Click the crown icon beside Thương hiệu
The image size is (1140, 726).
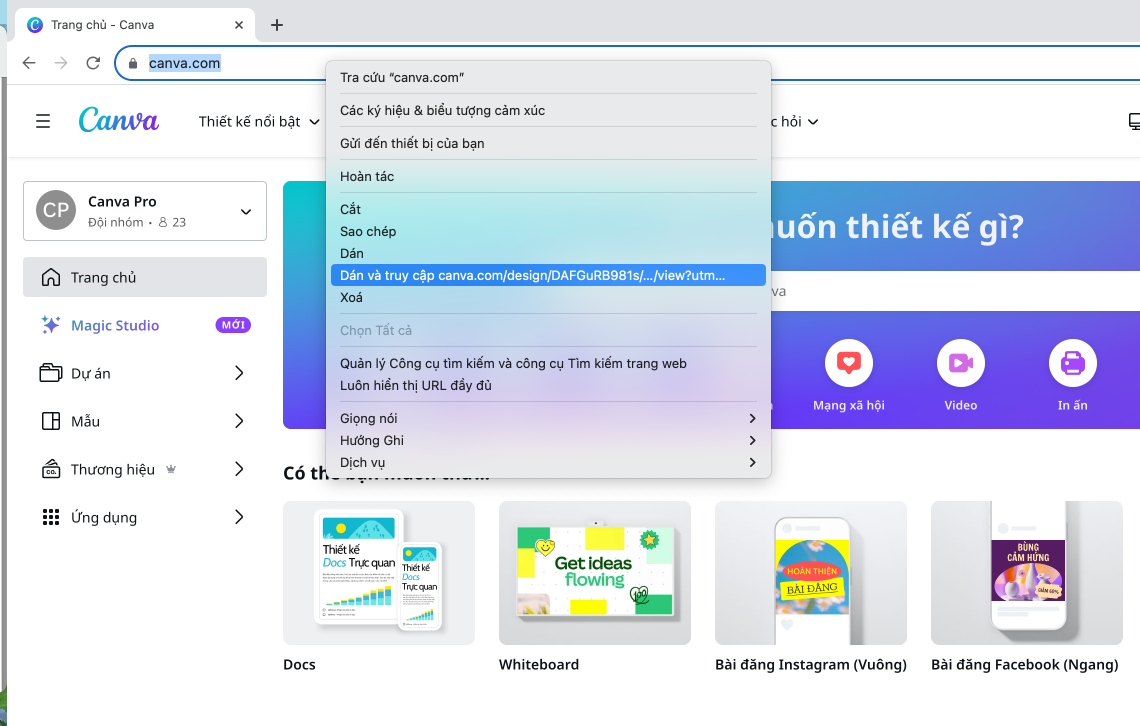pyautogui.click(x=171, y=469)
